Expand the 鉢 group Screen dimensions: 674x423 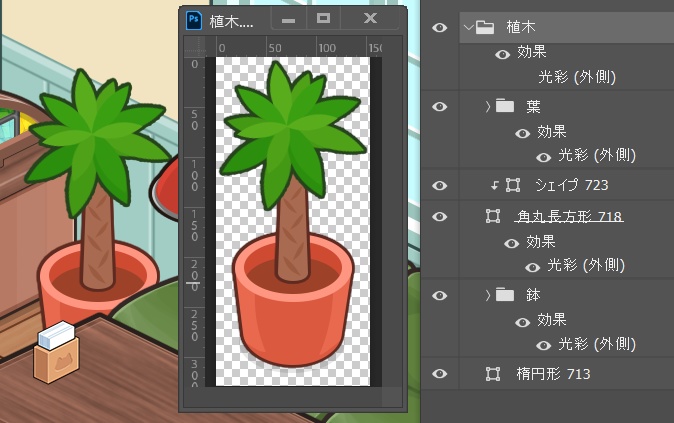point(488,295)
